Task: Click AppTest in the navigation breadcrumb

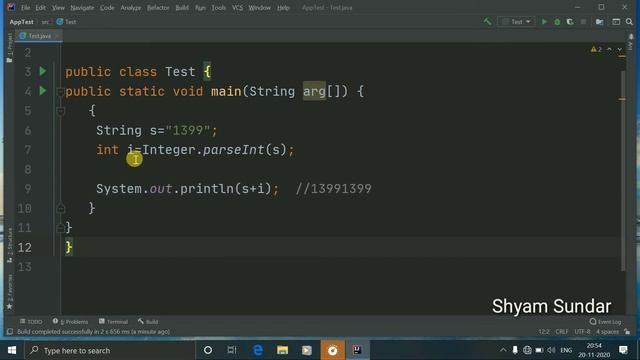Action: [21, 22]
